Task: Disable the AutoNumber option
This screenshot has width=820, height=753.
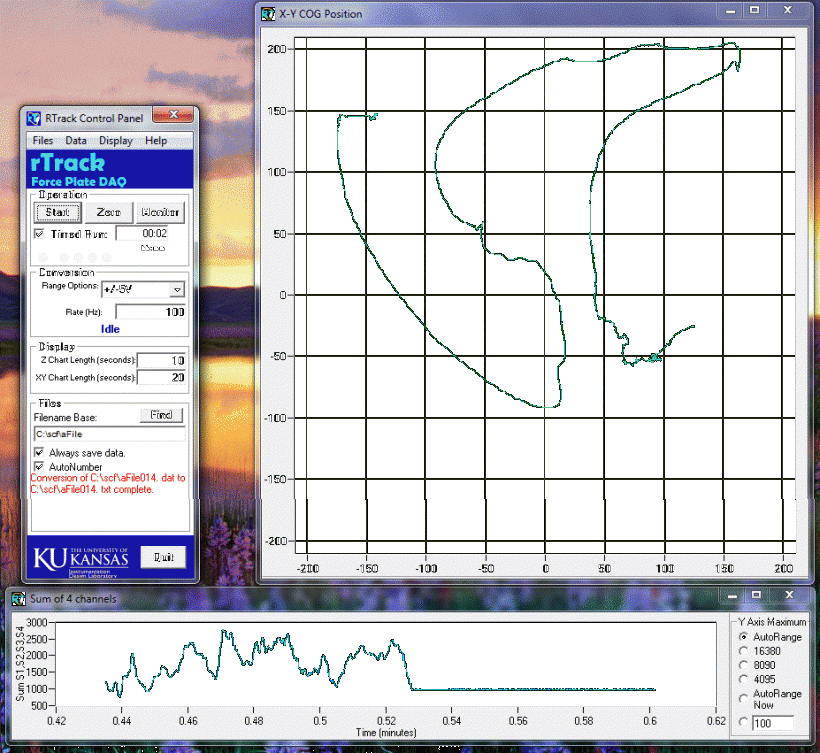Action: (x=39, y=466)
